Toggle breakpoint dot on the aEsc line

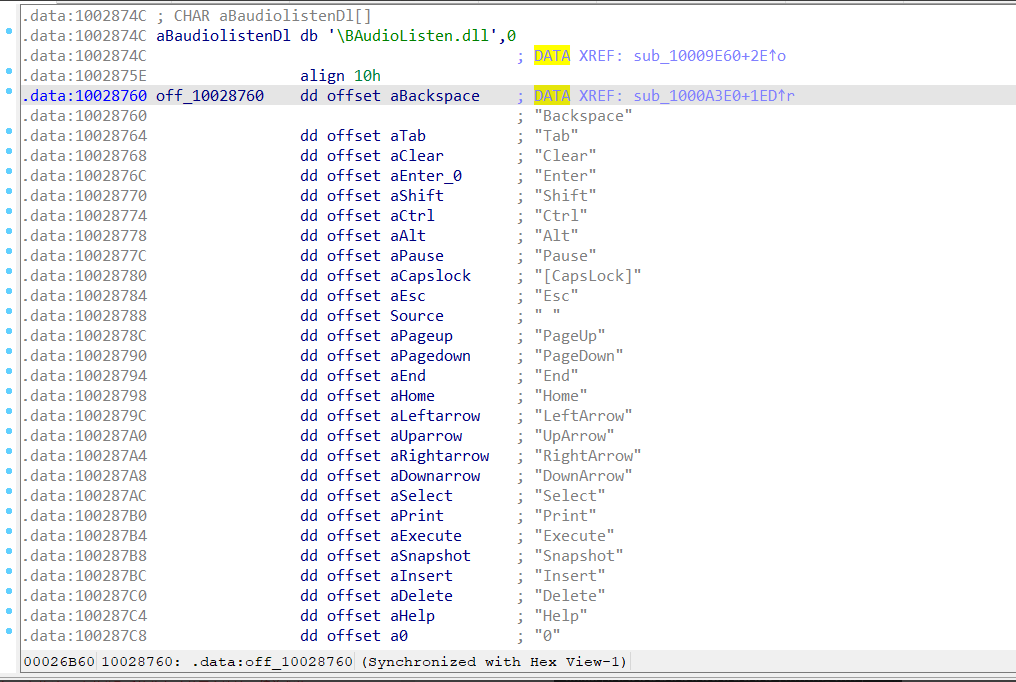point(9,293)
